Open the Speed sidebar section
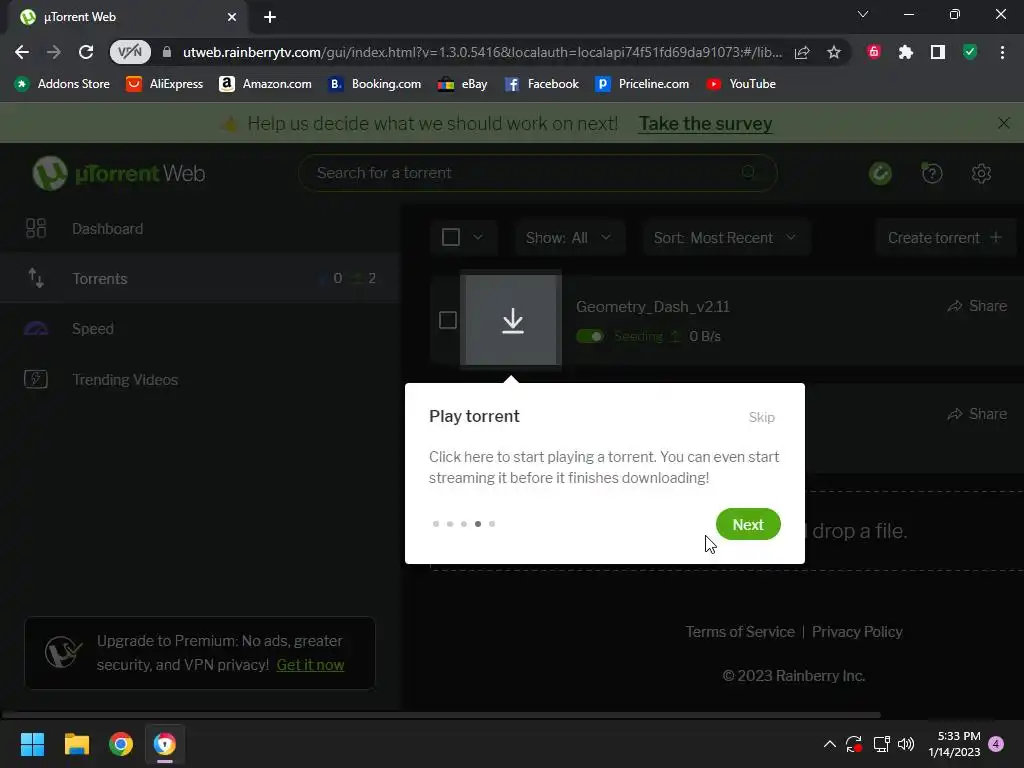Viewport: 1024px width, 768px height. [x=200, y=328]
